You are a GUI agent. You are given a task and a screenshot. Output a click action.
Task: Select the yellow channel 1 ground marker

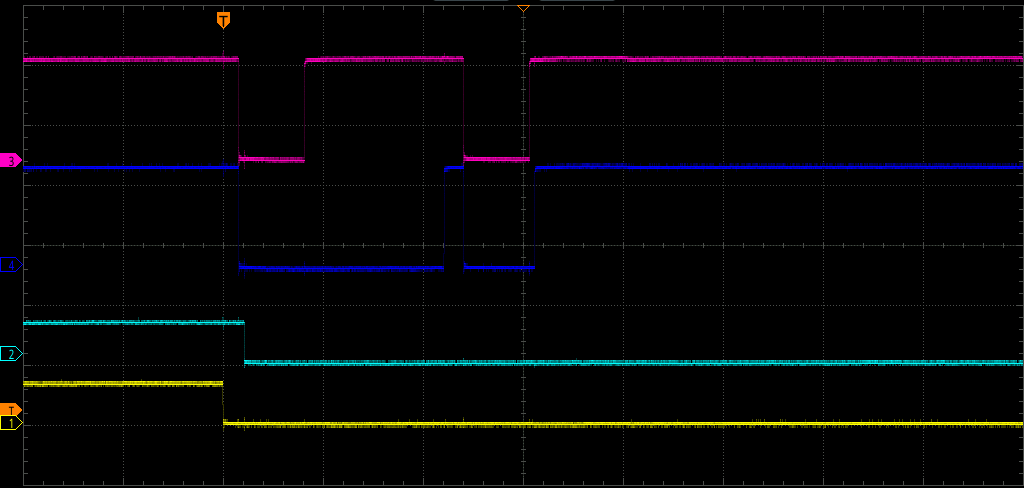12,424
